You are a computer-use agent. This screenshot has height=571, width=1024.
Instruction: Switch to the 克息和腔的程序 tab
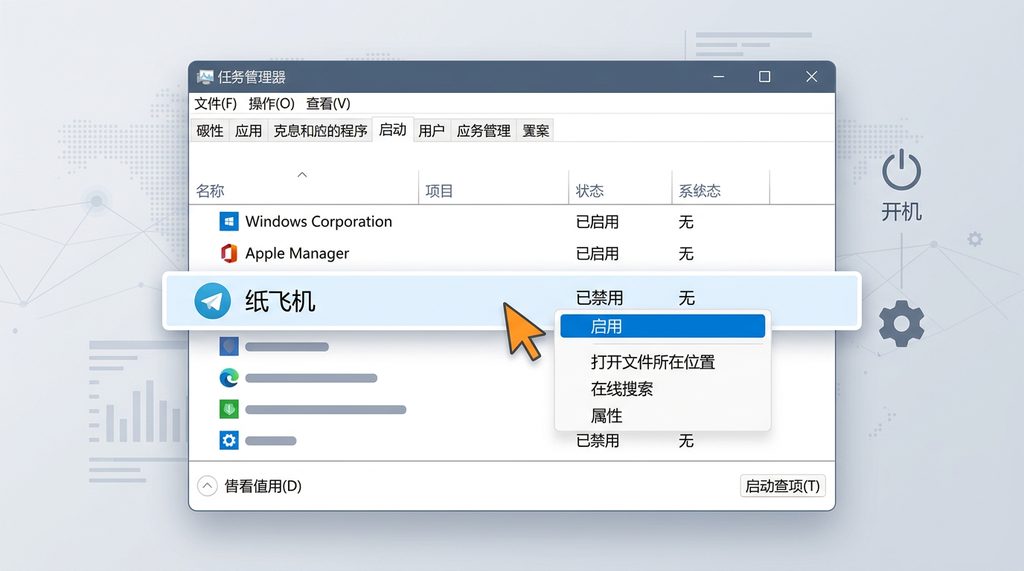point(320,131)
